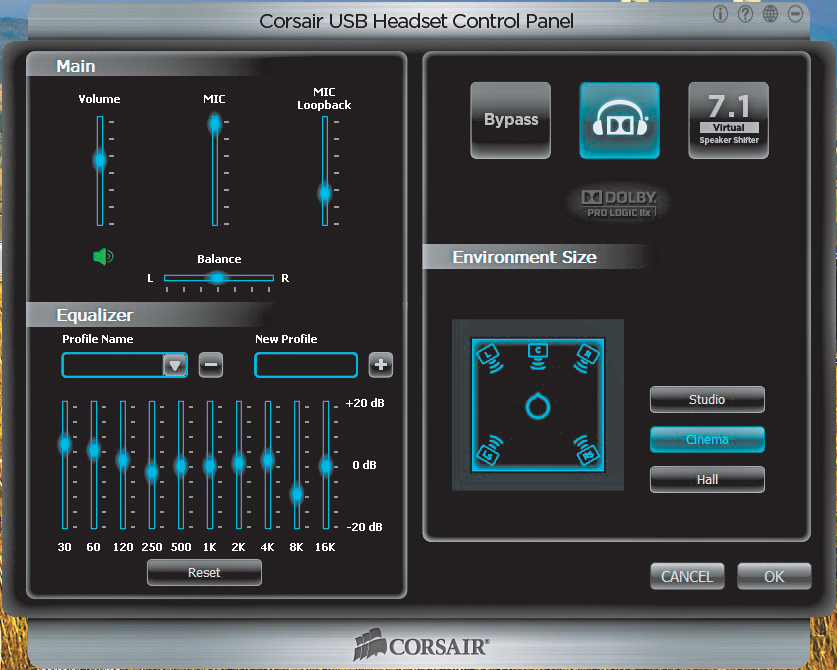The height and width of the screenshot is (670, 837).
Task: Open the help question mark icon
Action: tap(745, 14)
